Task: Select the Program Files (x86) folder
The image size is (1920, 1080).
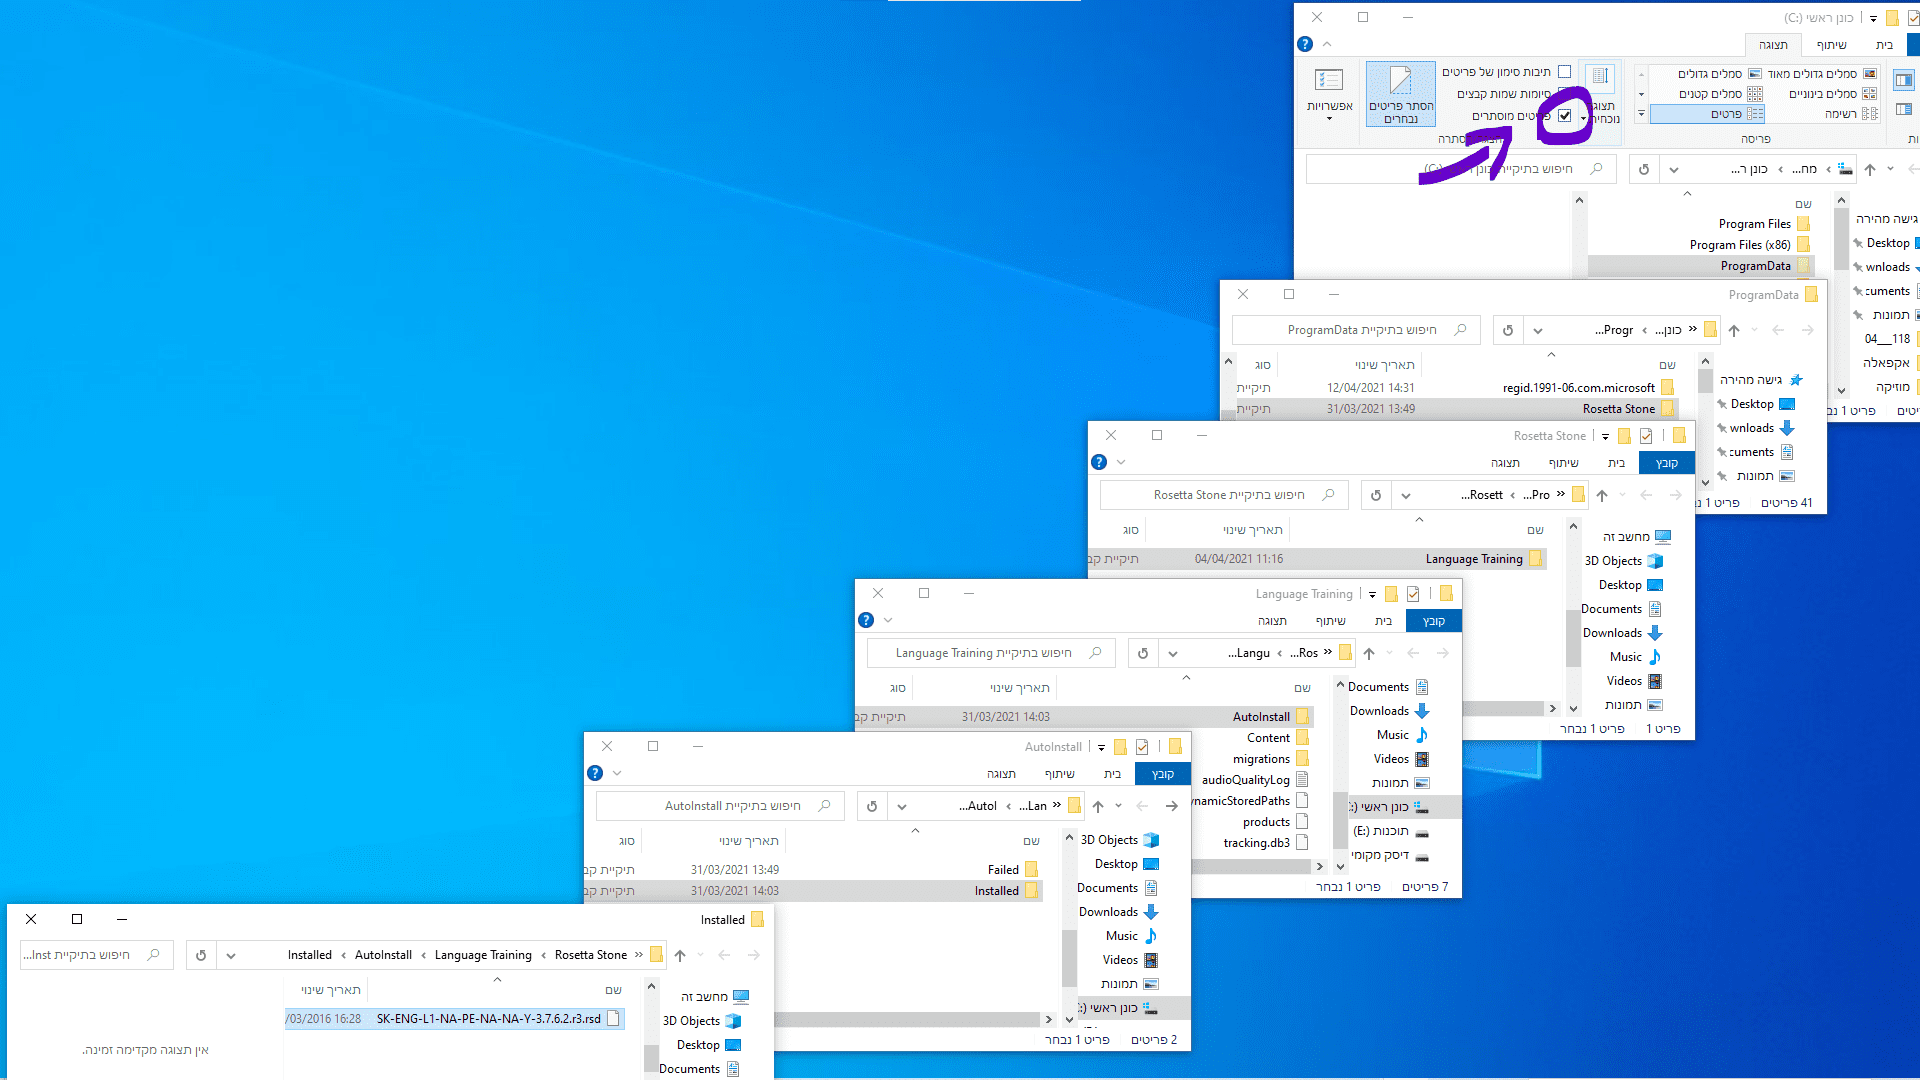Action: pyautogui.click(x=1740, y=245)
